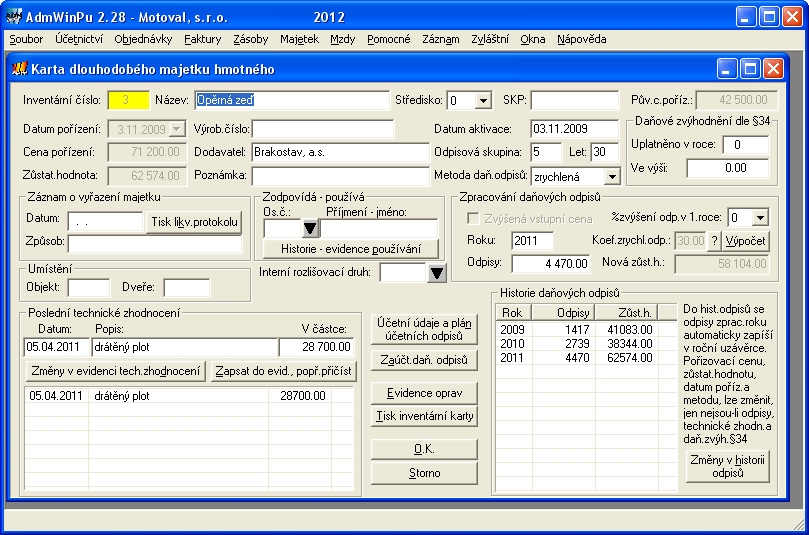Click the black arrow next to Os.č. field
The height and width of the screenshot is (535, 809).
coord(310,228)
